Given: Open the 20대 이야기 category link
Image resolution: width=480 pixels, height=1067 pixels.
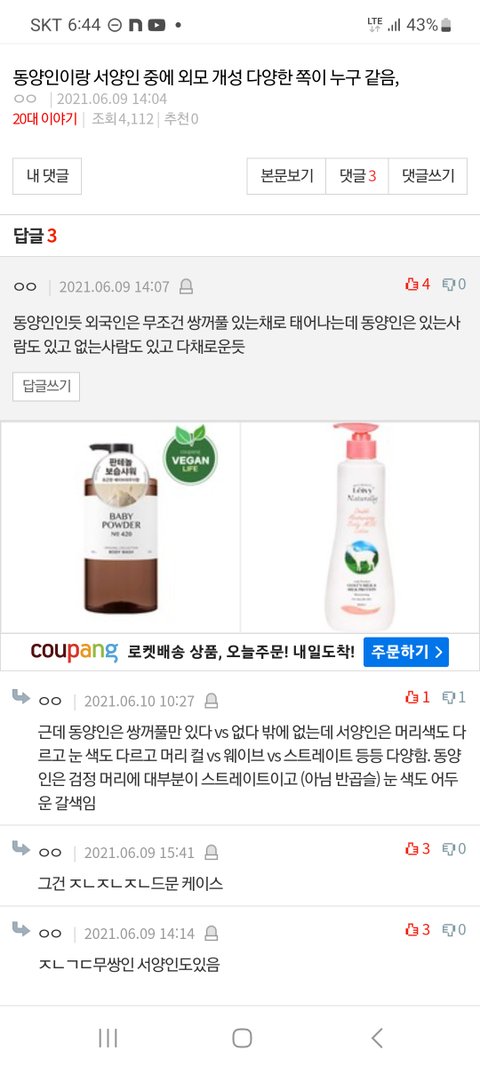Looking at the screenshot, I should point(45,119).
